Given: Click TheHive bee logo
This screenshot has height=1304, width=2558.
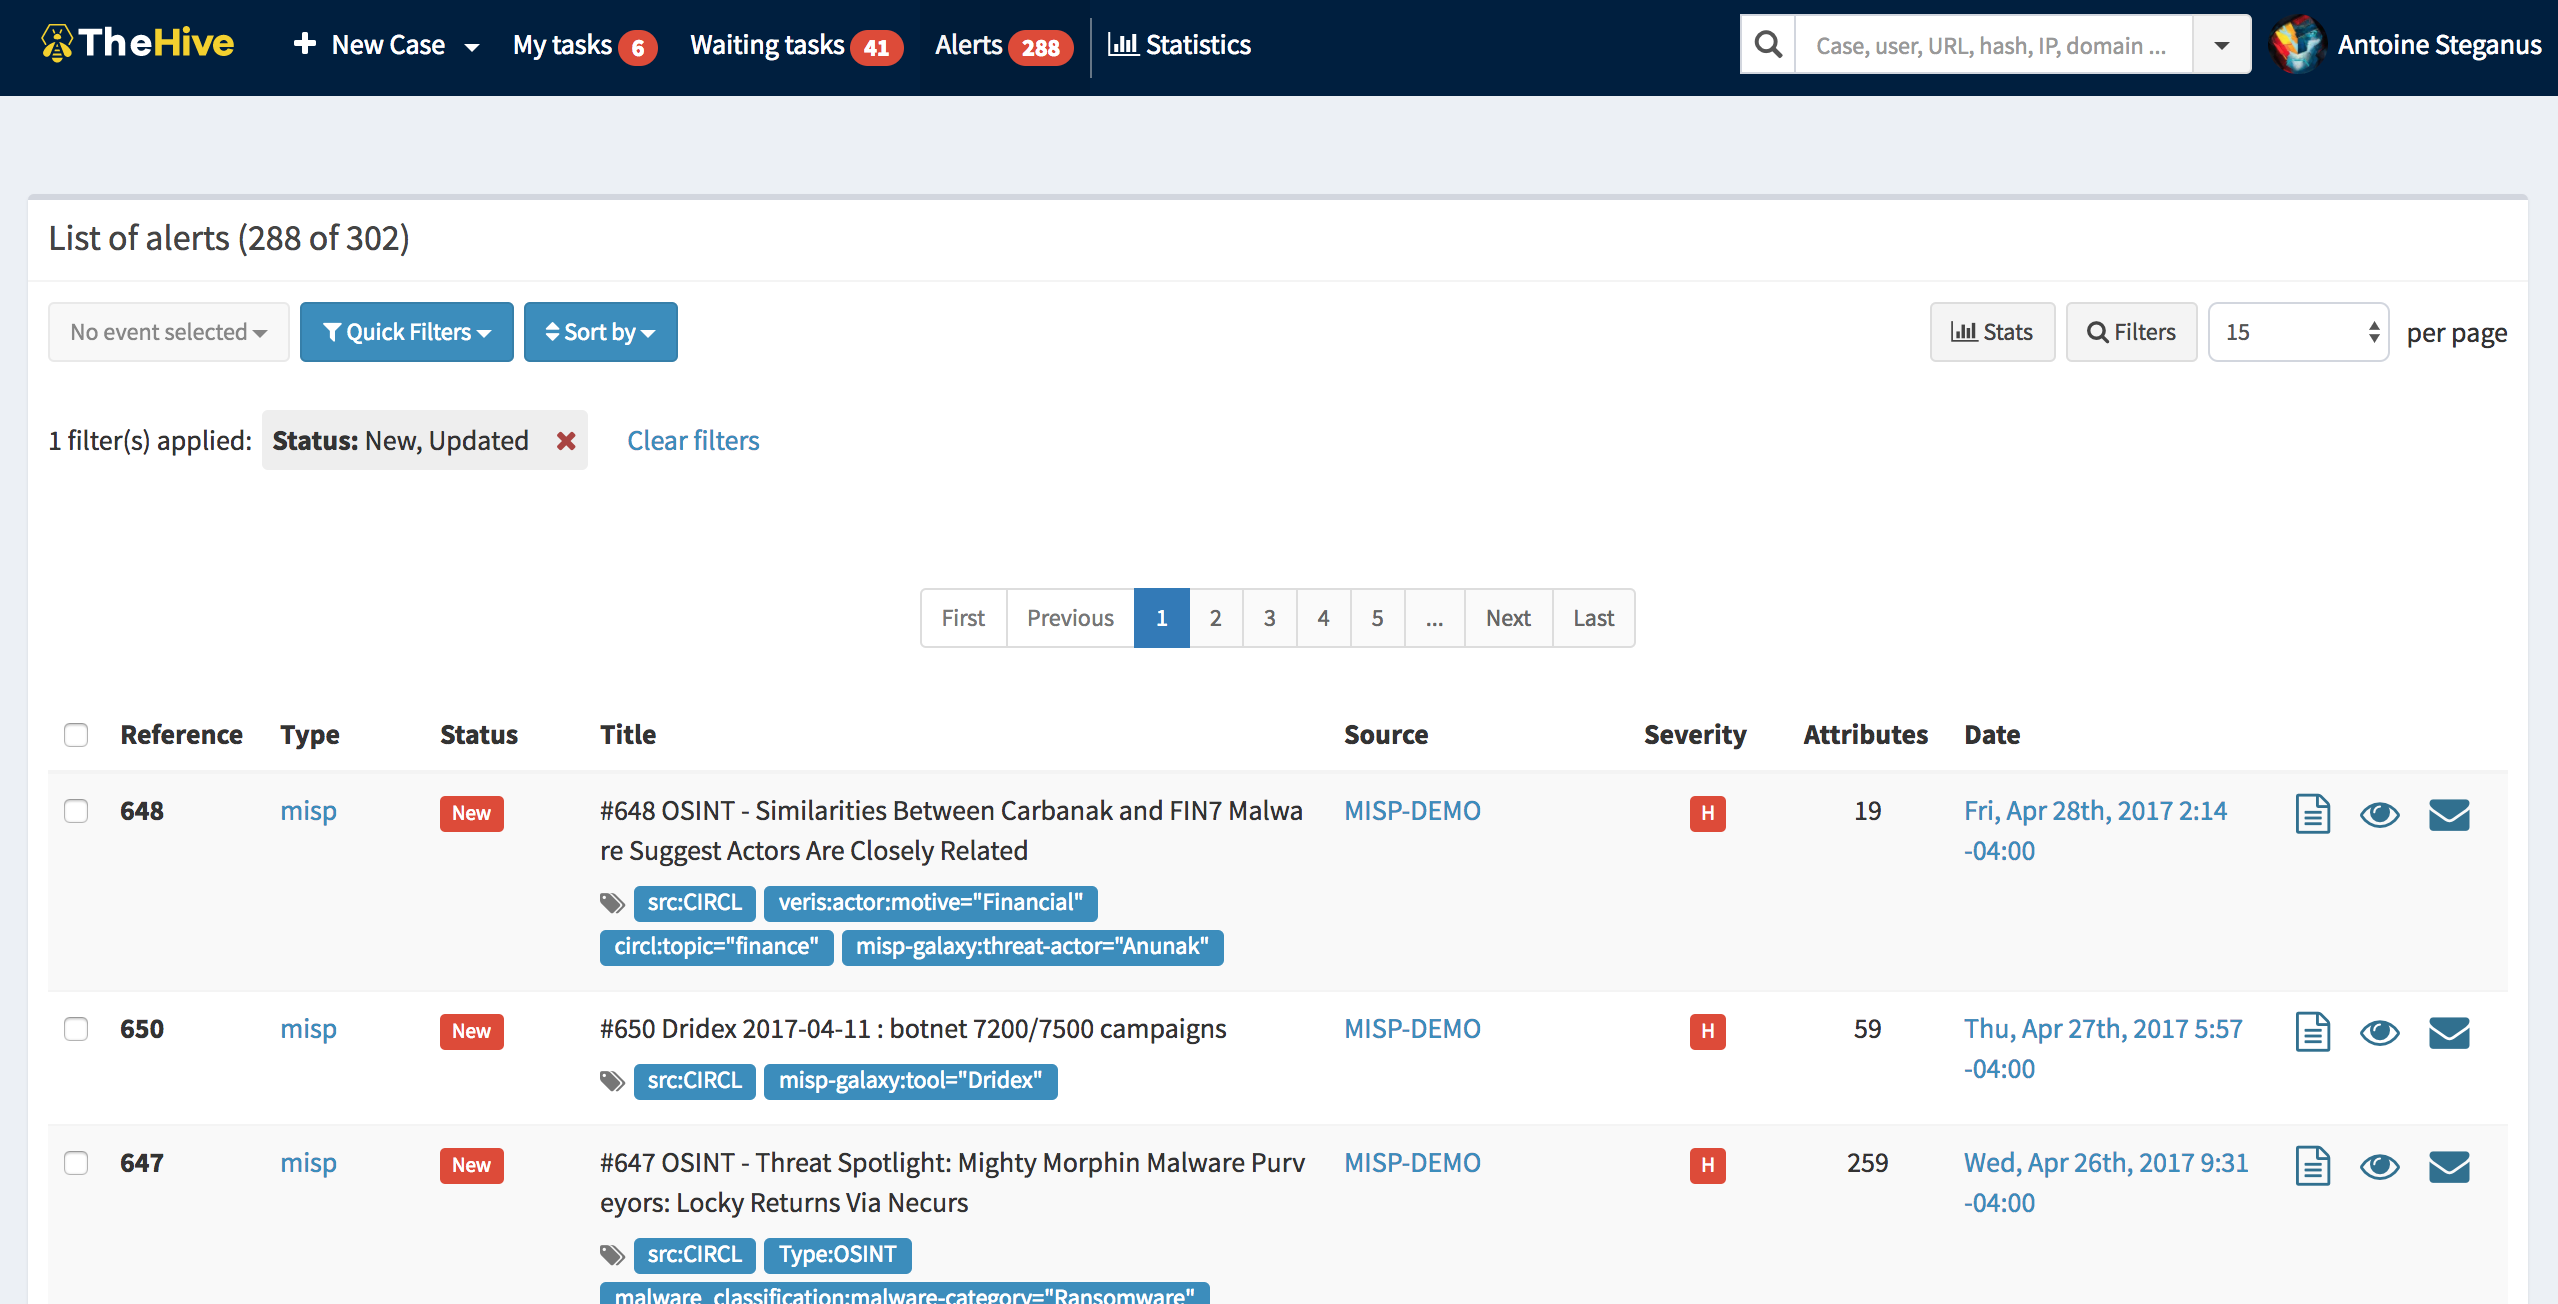Looking at the screenshot, I should point(57,44).
